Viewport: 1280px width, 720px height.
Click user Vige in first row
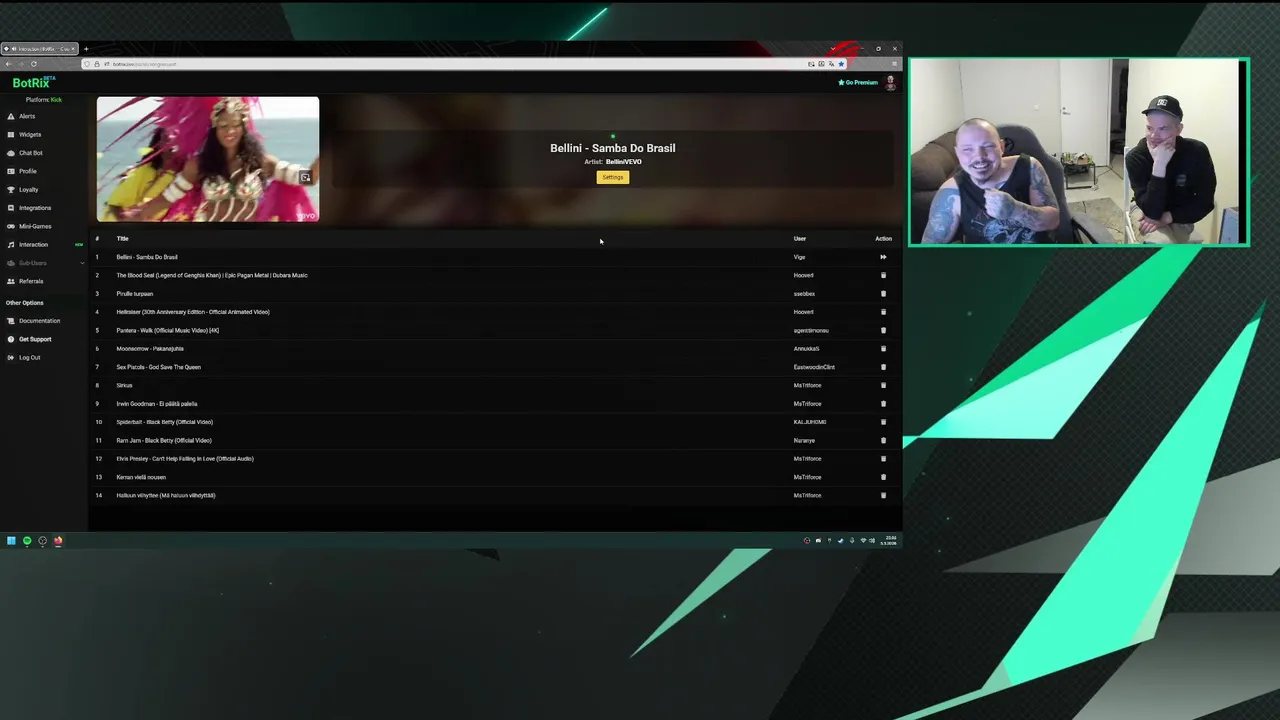(799, 257)
